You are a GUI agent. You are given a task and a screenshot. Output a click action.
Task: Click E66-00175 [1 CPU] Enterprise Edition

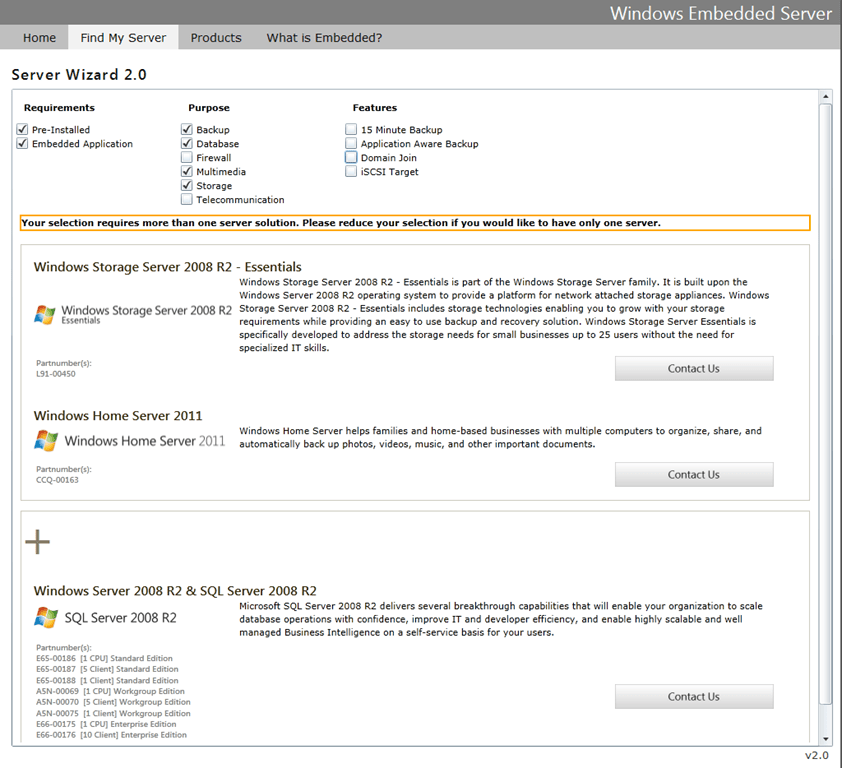(106, 724)
